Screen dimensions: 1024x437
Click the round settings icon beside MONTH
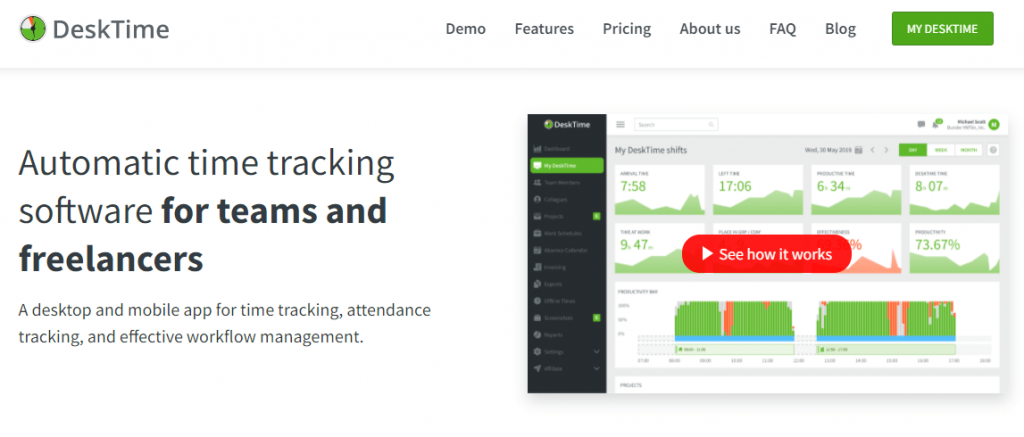coord(993,150)
